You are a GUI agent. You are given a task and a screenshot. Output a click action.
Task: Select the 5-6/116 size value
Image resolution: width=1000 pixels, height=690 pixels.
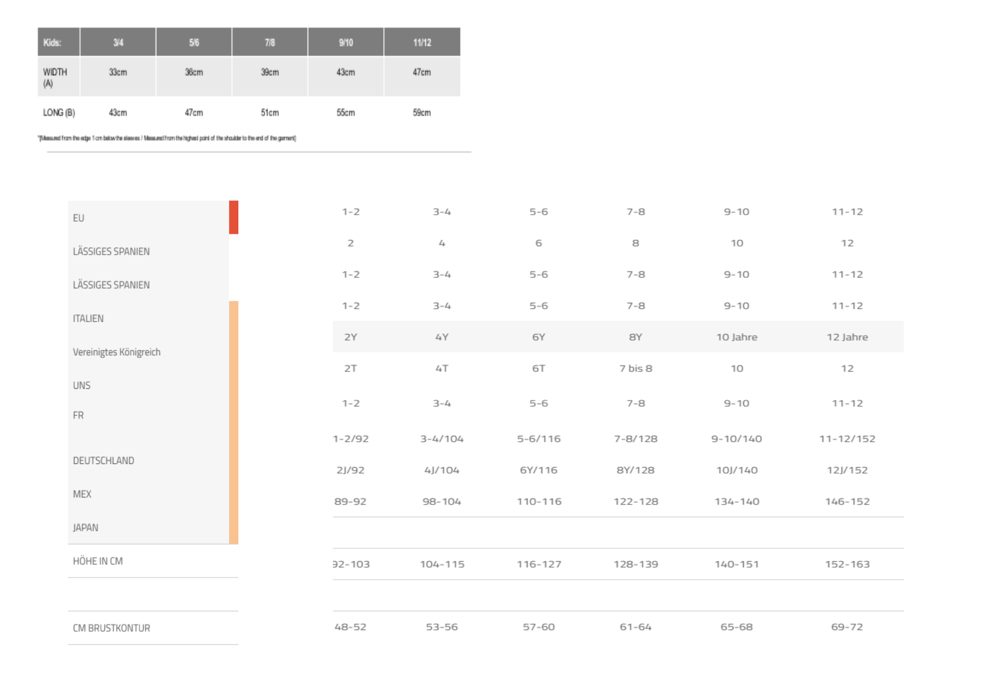539,439
